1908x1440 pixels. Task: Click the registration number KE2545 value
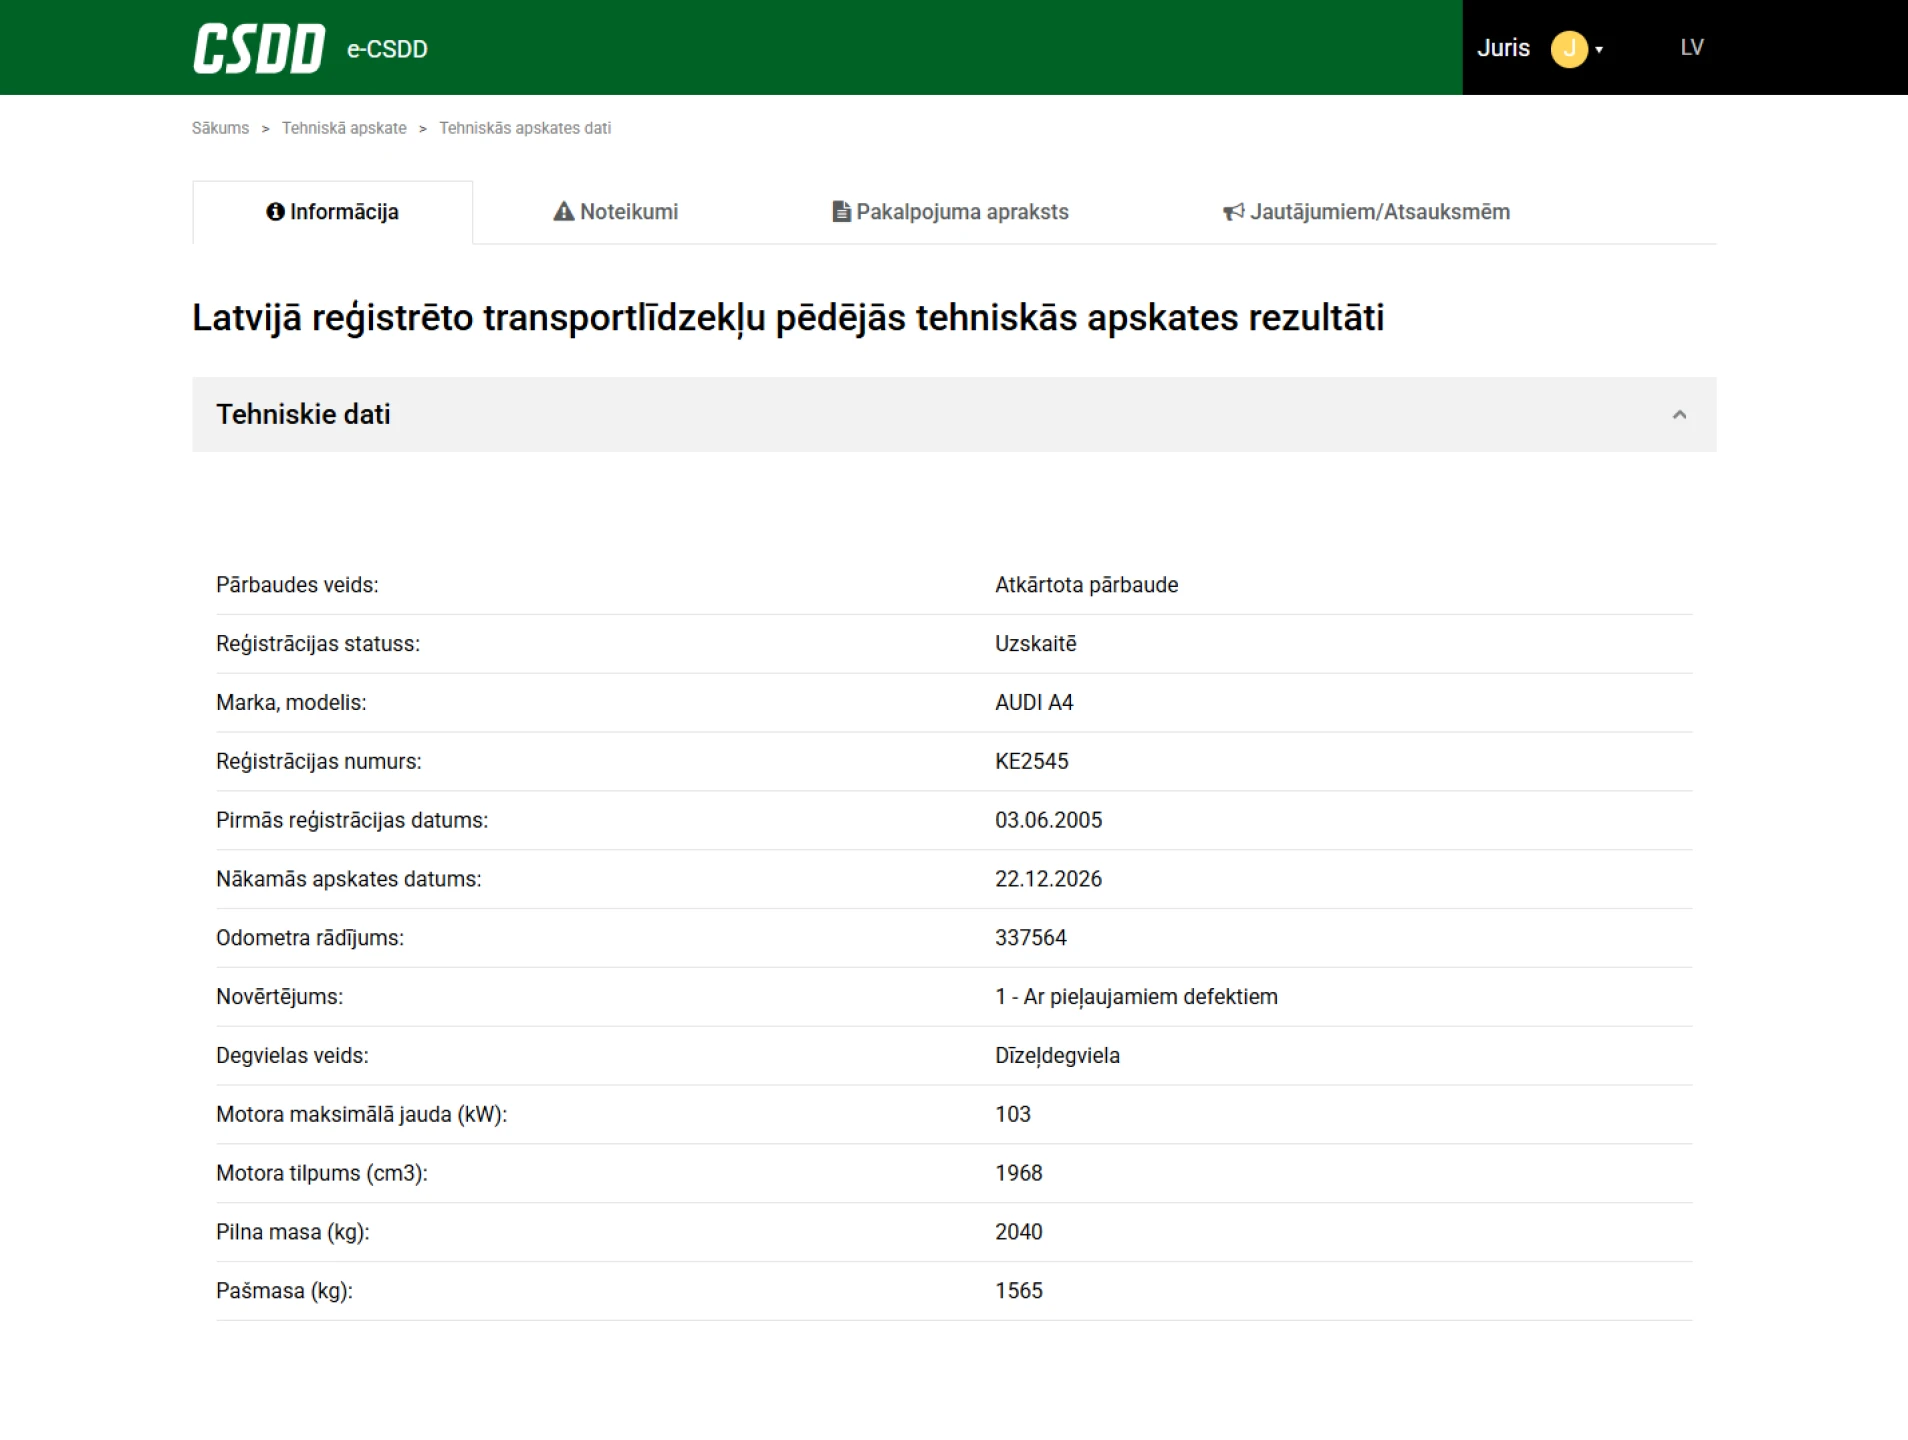[1031, 761]
